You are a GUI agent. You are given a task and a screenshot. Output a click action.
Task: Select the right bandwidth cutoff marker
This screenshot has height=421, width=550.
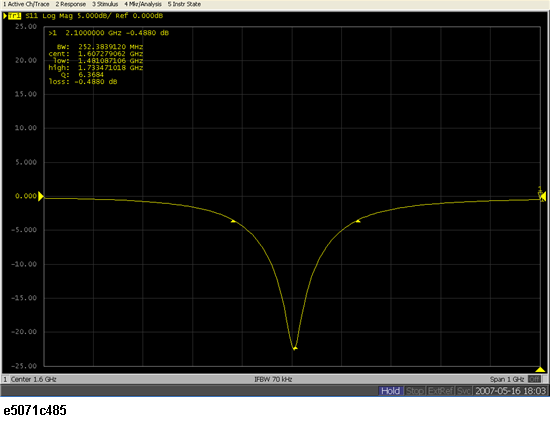click(358, 221)
